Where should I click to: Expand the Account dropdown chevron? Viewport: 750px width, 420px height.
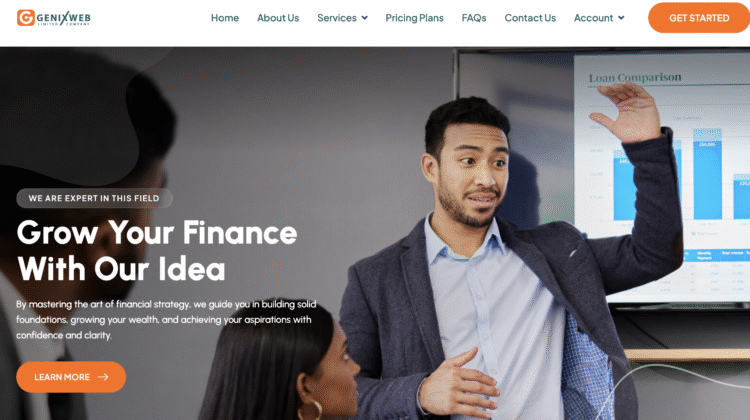tap(621, 18)
